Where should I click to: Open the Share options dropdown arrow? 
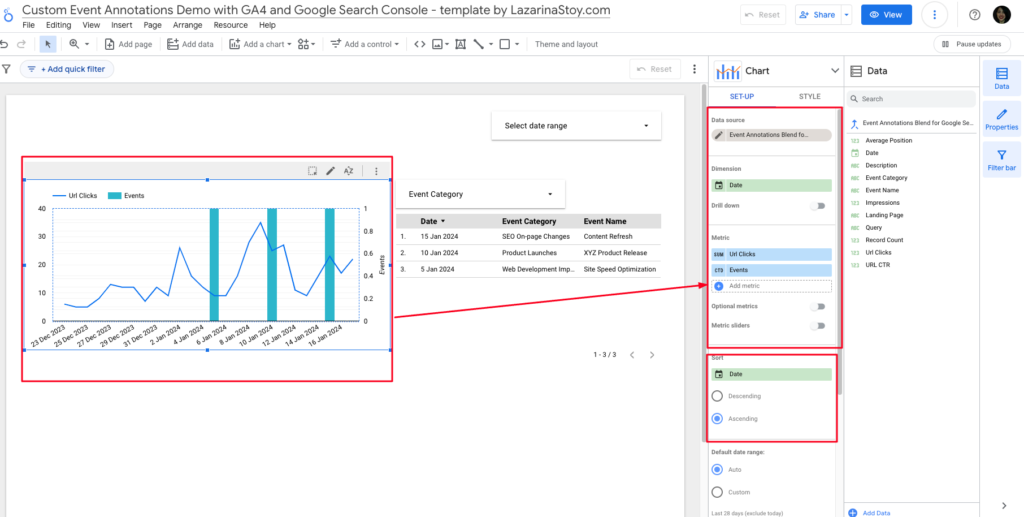847,14
